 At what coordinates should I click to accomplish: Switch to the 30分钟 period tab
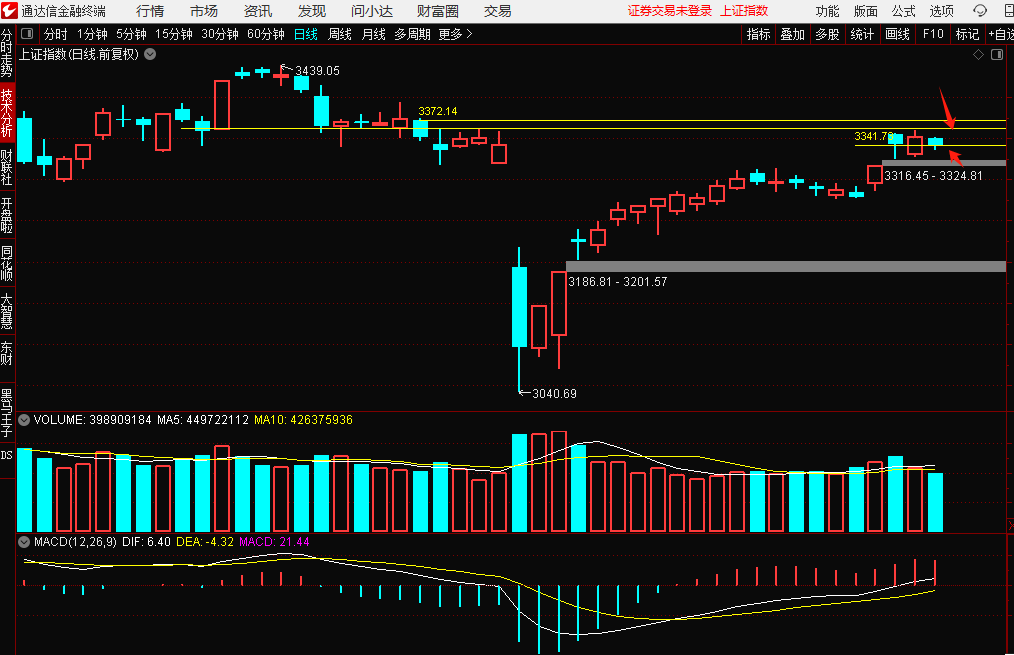point(220,34)
